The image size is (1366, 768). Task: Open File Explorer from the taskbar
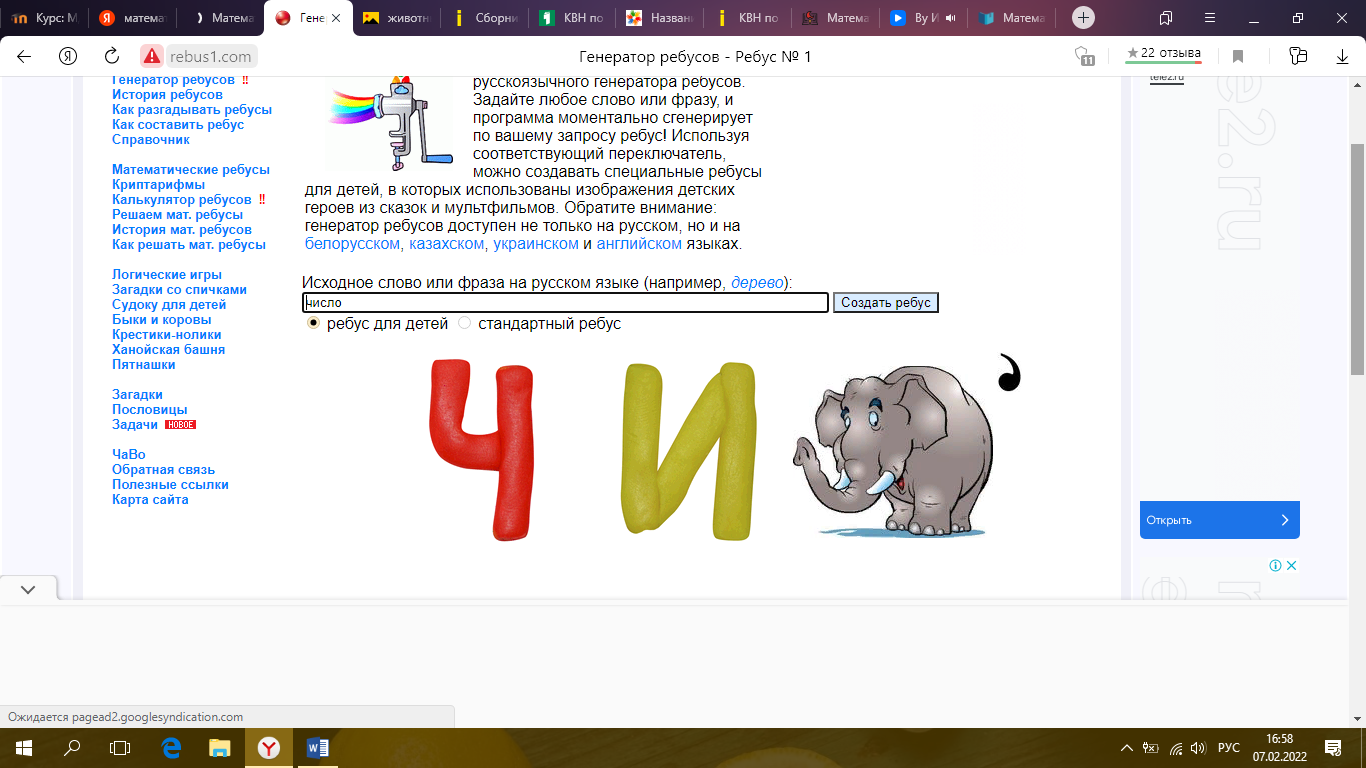pos(219,748)
